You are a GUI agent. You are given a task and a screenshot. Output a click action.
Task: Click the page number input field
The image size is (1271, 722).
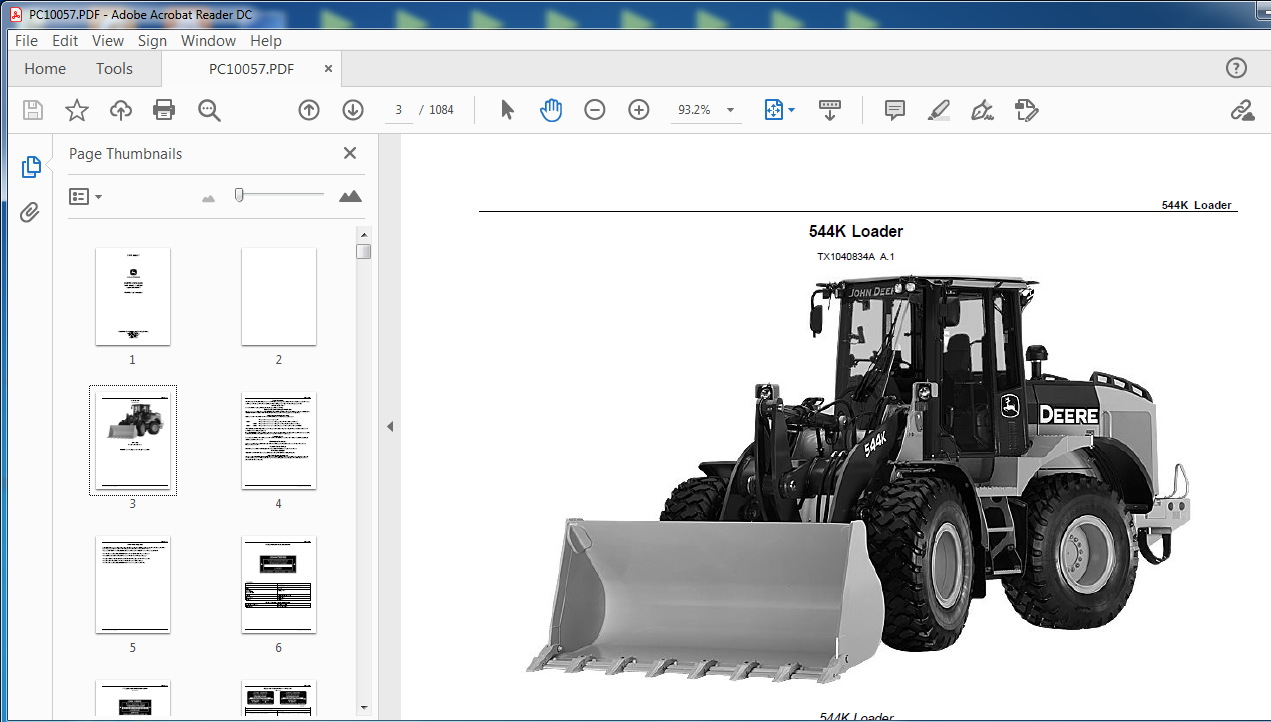398,110
